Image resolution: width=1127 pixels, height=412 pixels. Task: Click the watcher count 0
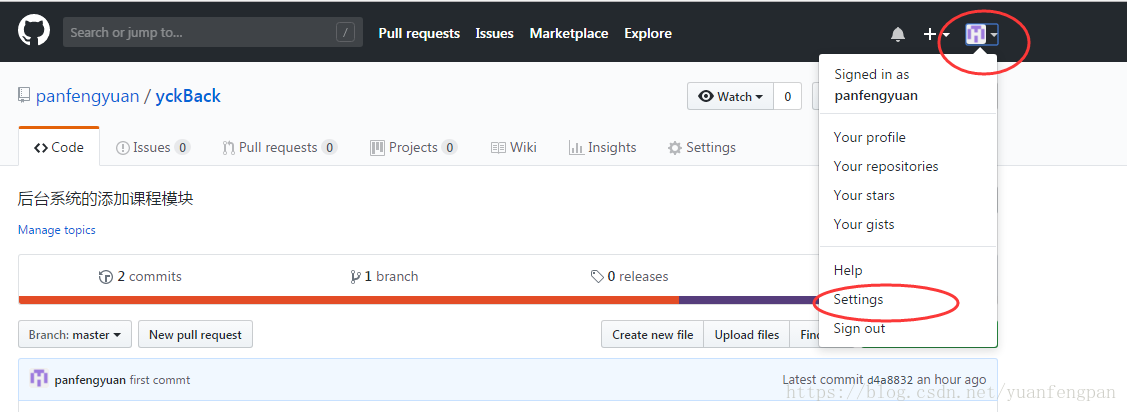(787, 96)
